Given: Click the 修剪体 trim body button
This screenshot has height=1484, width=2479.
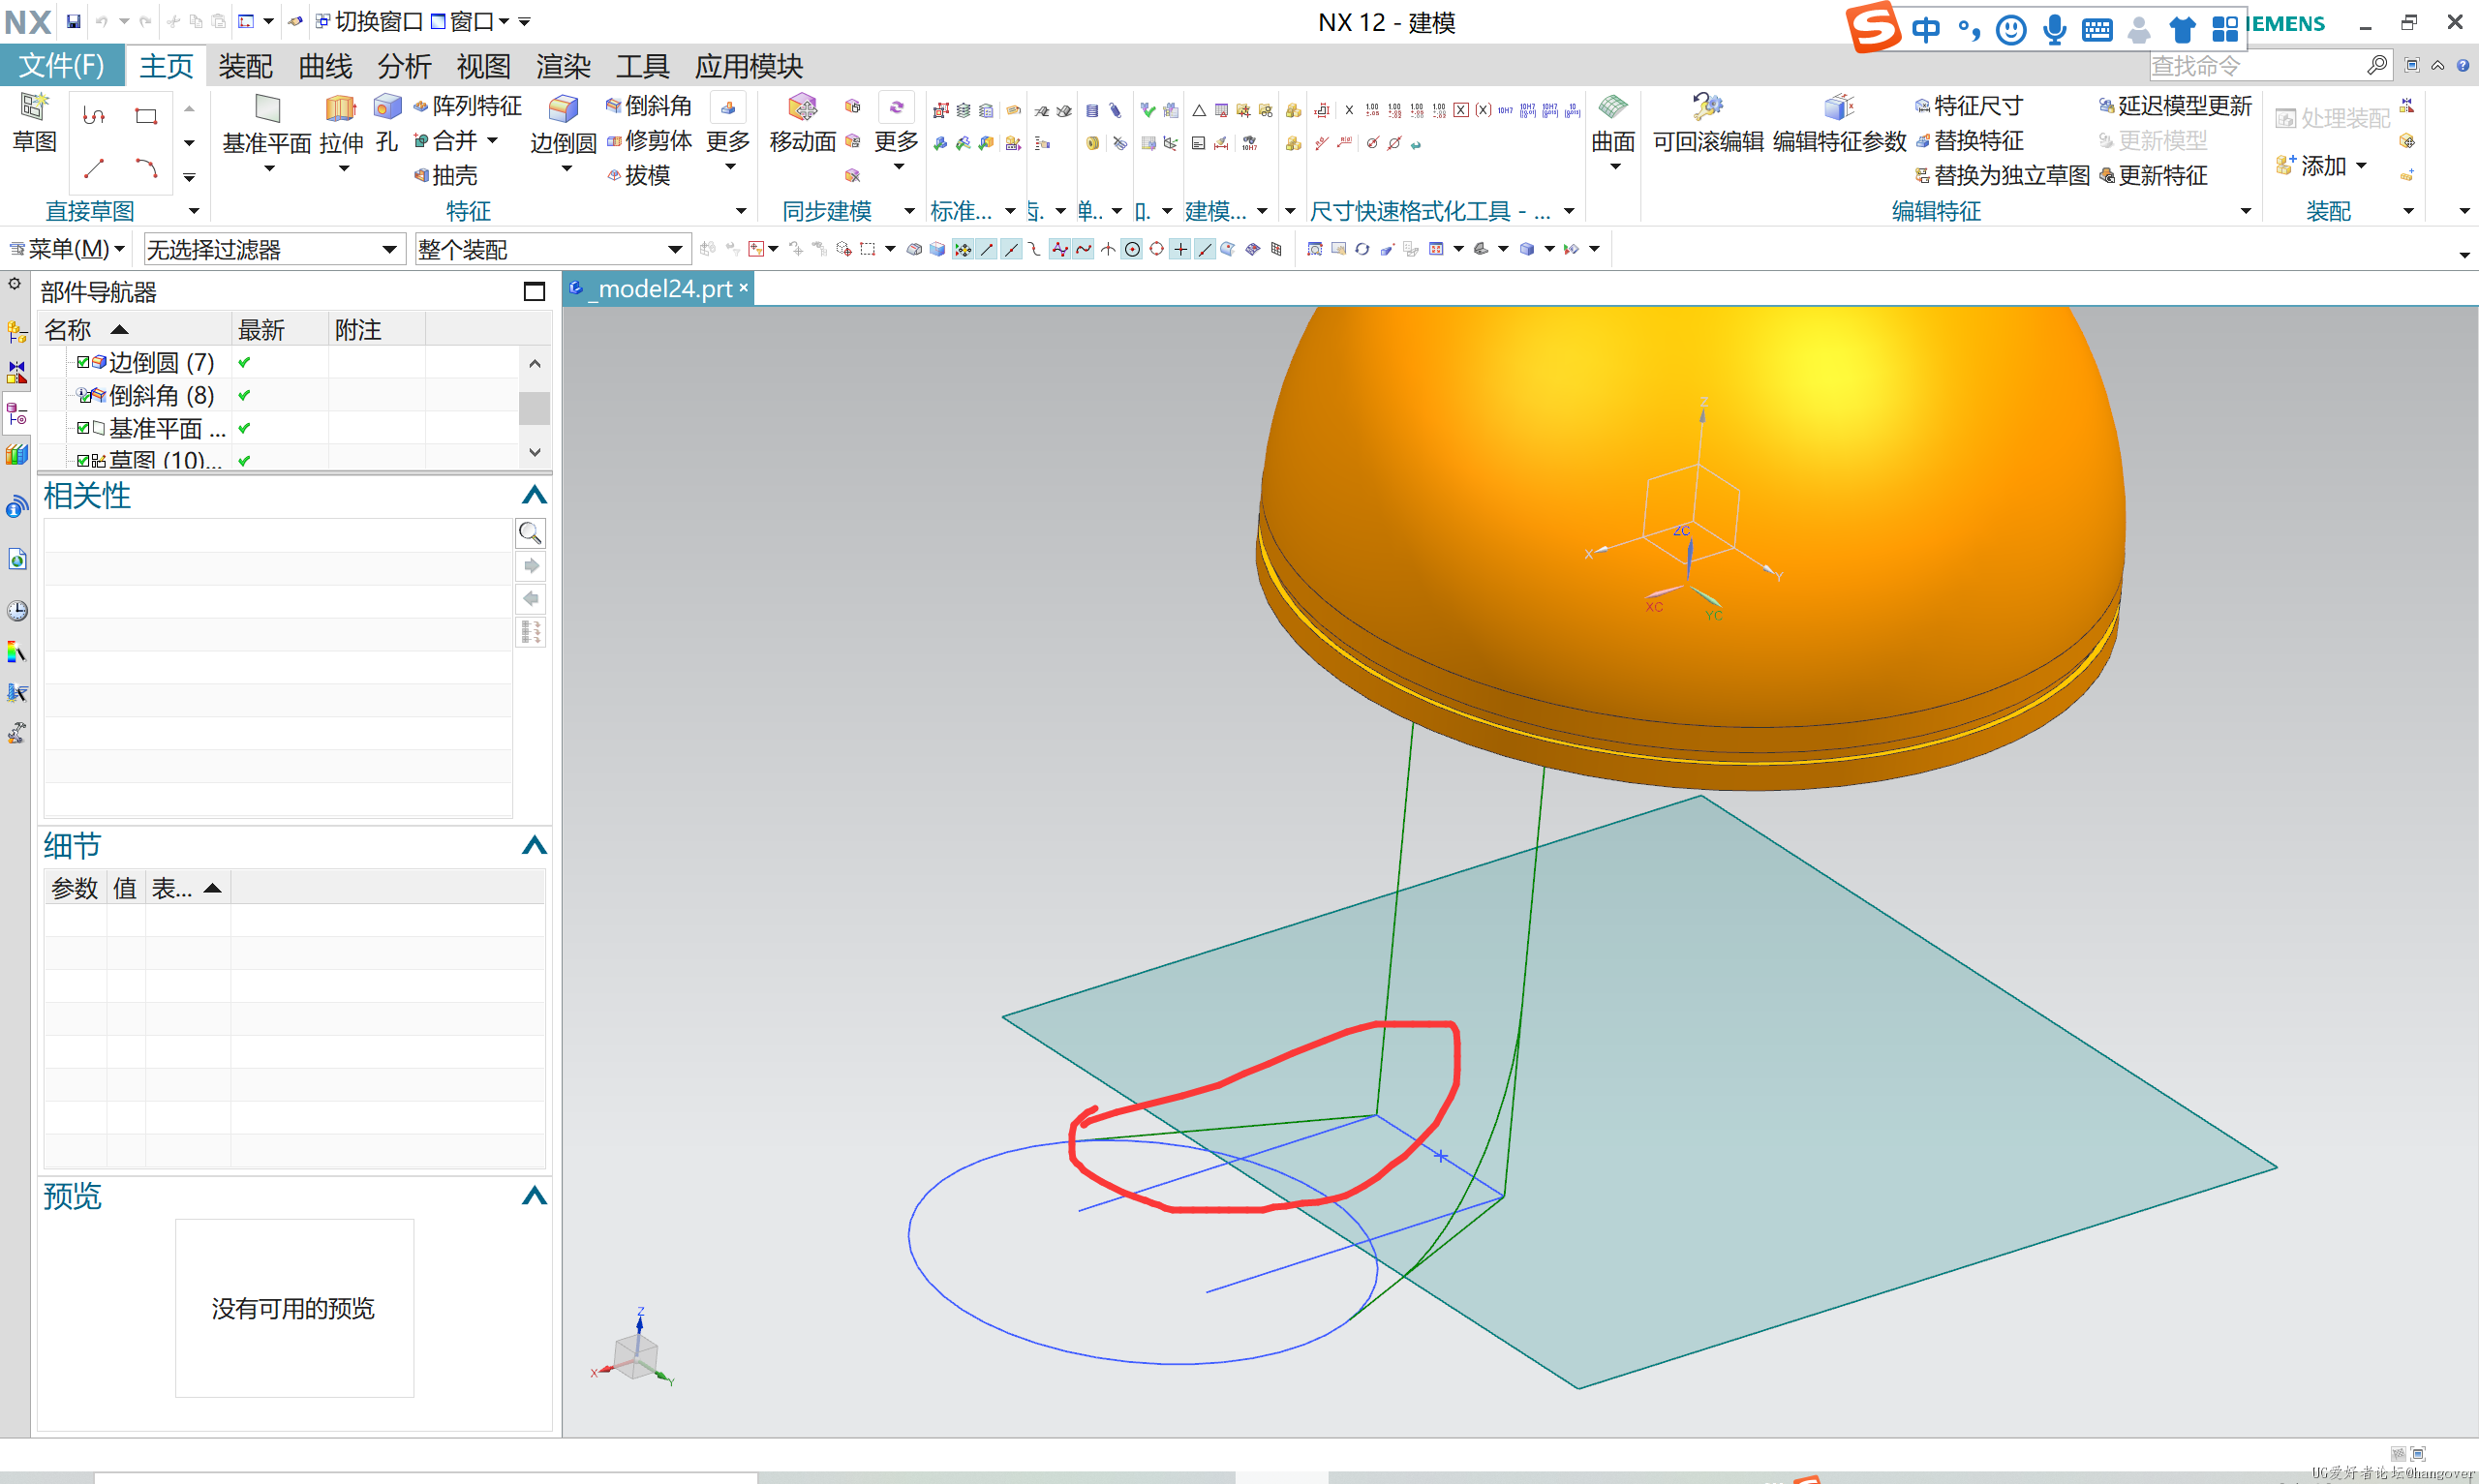Looking at the screenshot, I should (649, 141).
